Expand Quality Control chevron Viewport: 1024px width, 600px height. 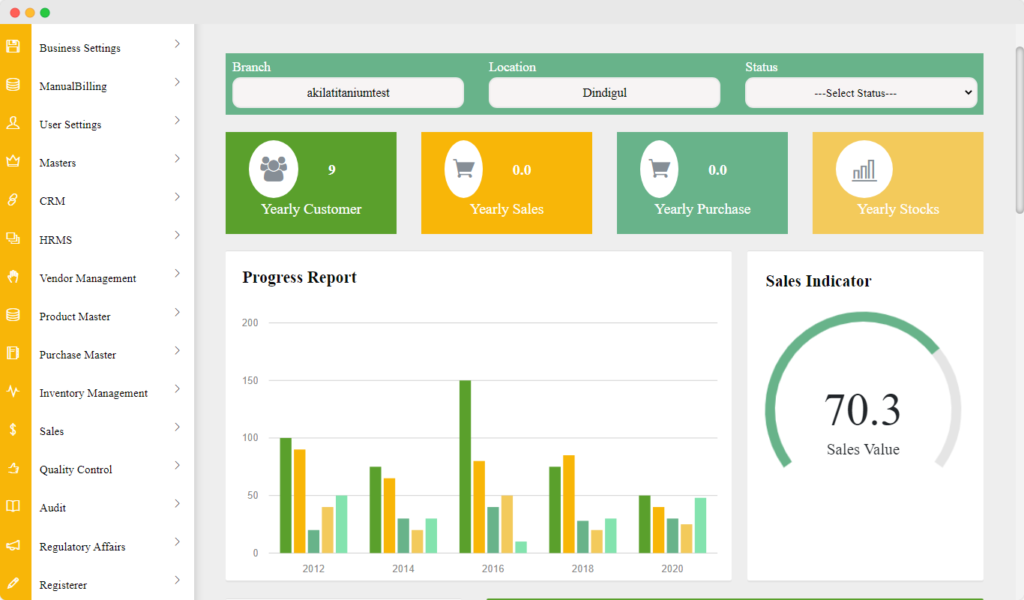(x=177, y=466)
